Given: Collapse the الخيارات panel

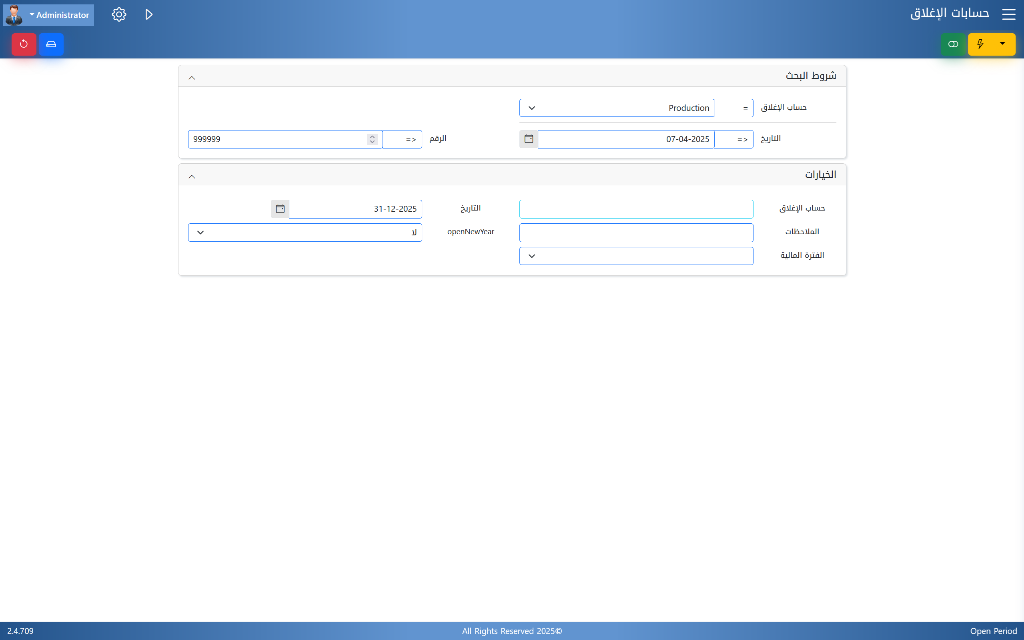Looking at the screenshot, I should [x=192, y=175].
